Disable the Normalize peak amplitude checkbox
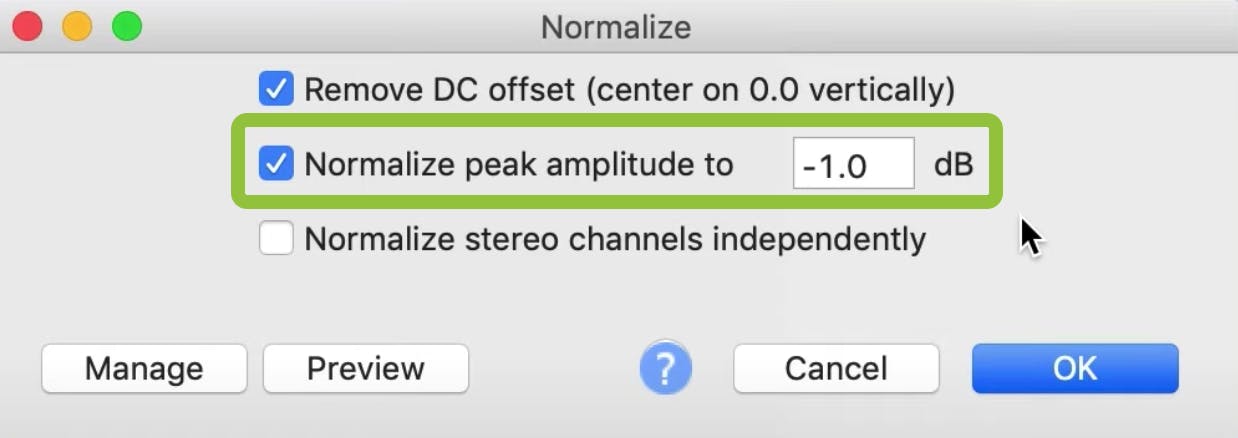Viewport: 1238px width, 438px height. [x=276, y=164]
